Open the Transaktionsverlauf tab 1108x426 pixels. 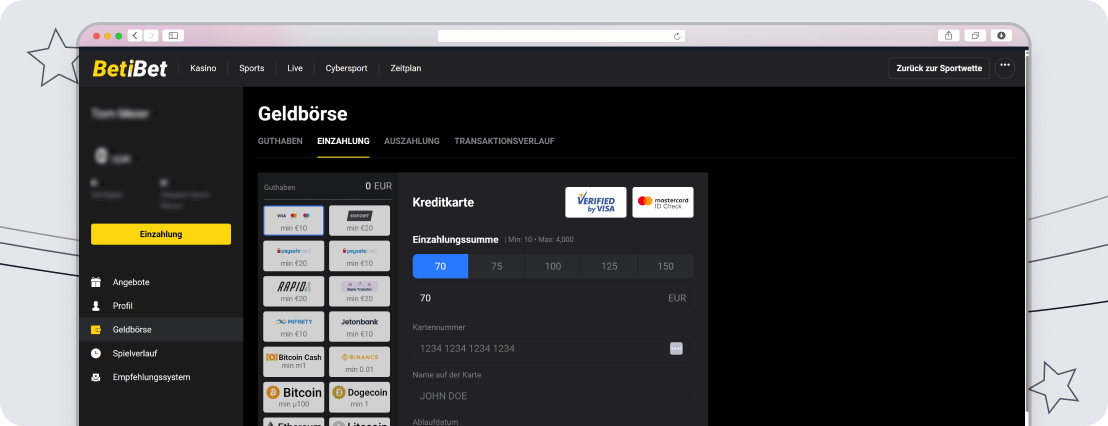click(504, 141)
